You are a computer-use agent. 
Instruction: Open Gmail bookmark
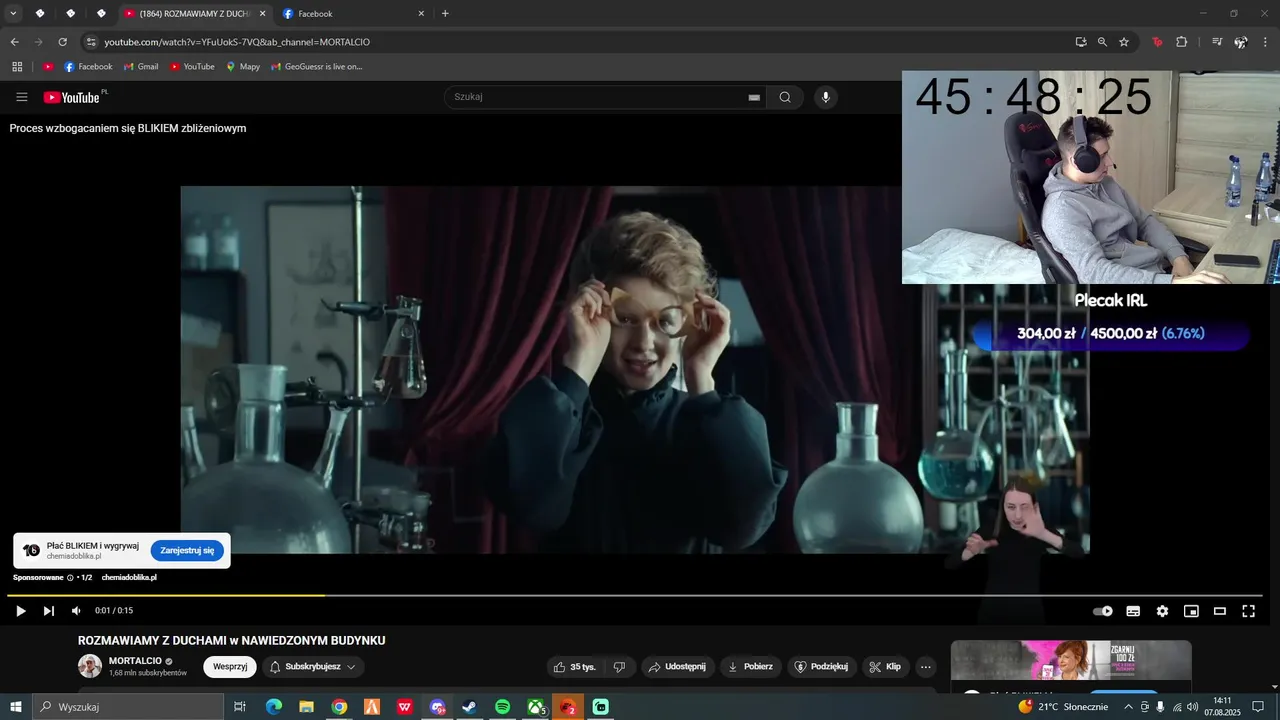(x=141, y=67)
